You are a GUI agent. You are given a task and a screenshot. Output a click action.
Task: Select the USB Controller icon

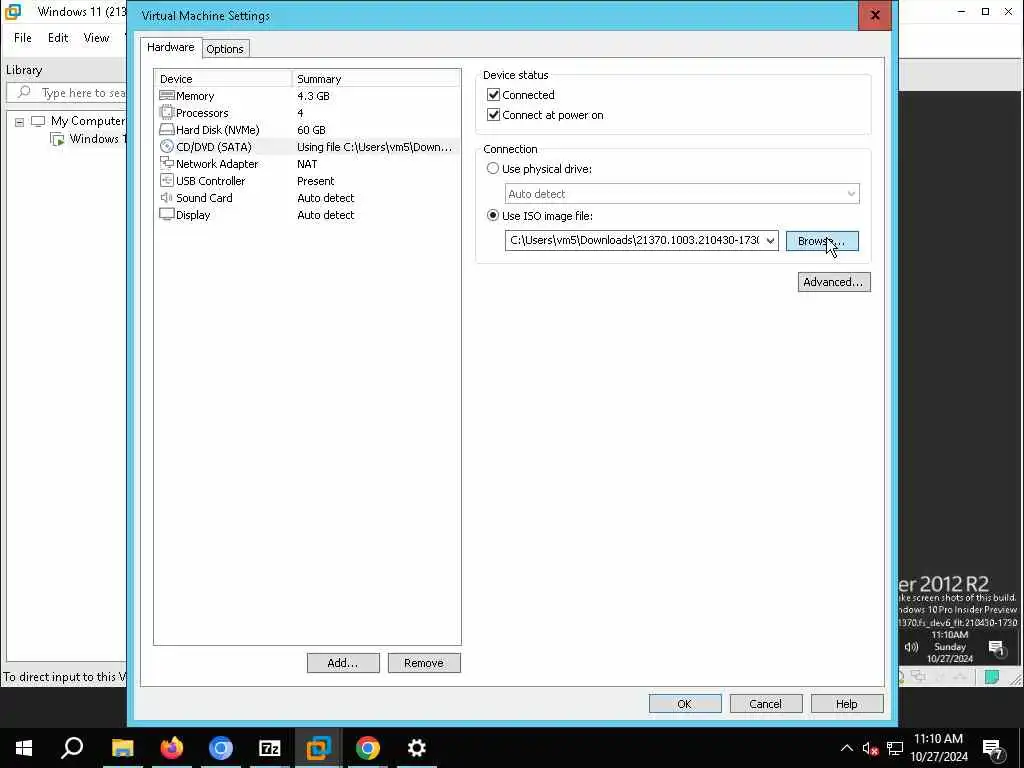[x=167, y=180]
